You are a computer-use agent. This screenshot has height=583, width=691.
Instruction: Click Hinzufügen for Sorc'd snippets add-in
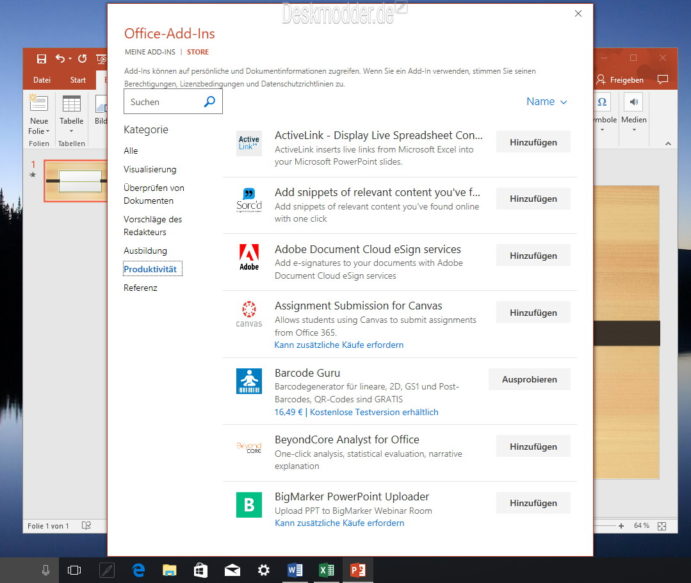(x=533, y=199)
